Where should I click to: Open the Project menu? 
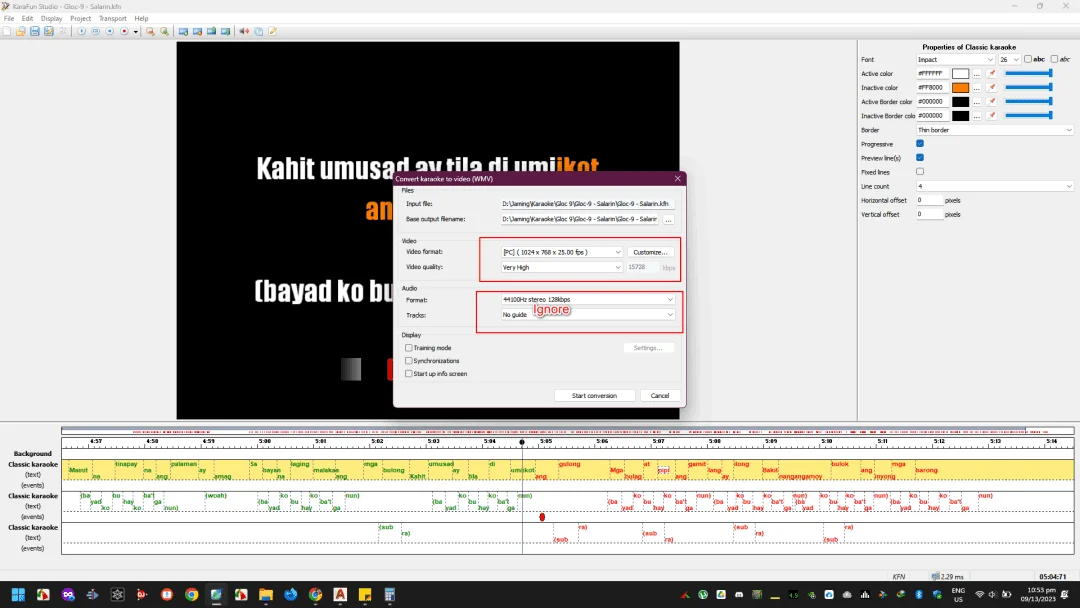pyautogui.click(x=81, y=19)
